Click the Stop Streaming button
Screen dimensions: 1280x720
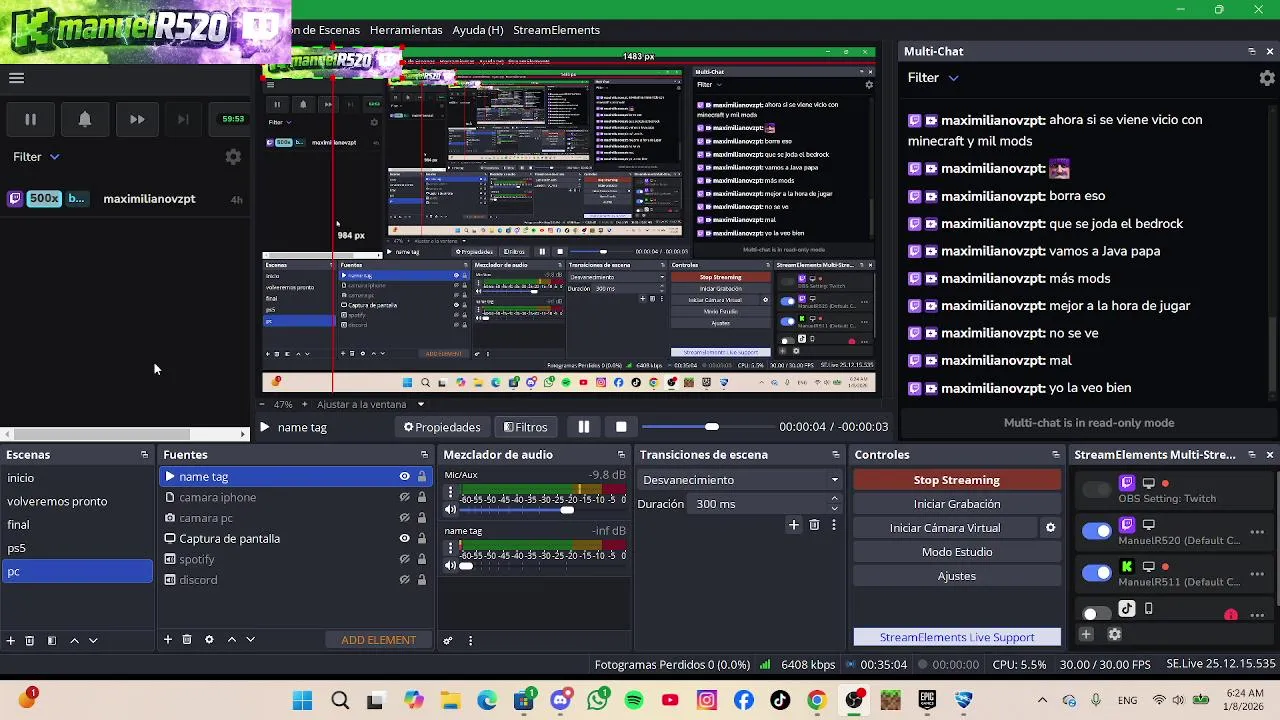pos(957,480)
